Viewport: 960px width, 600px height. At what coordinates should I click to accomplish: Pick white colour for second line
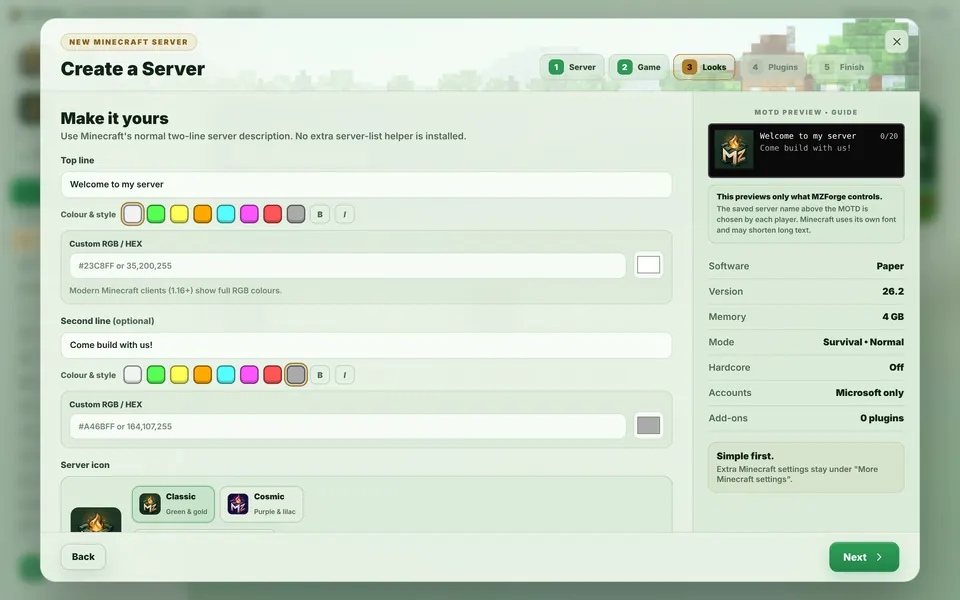(x=133, y=375)
